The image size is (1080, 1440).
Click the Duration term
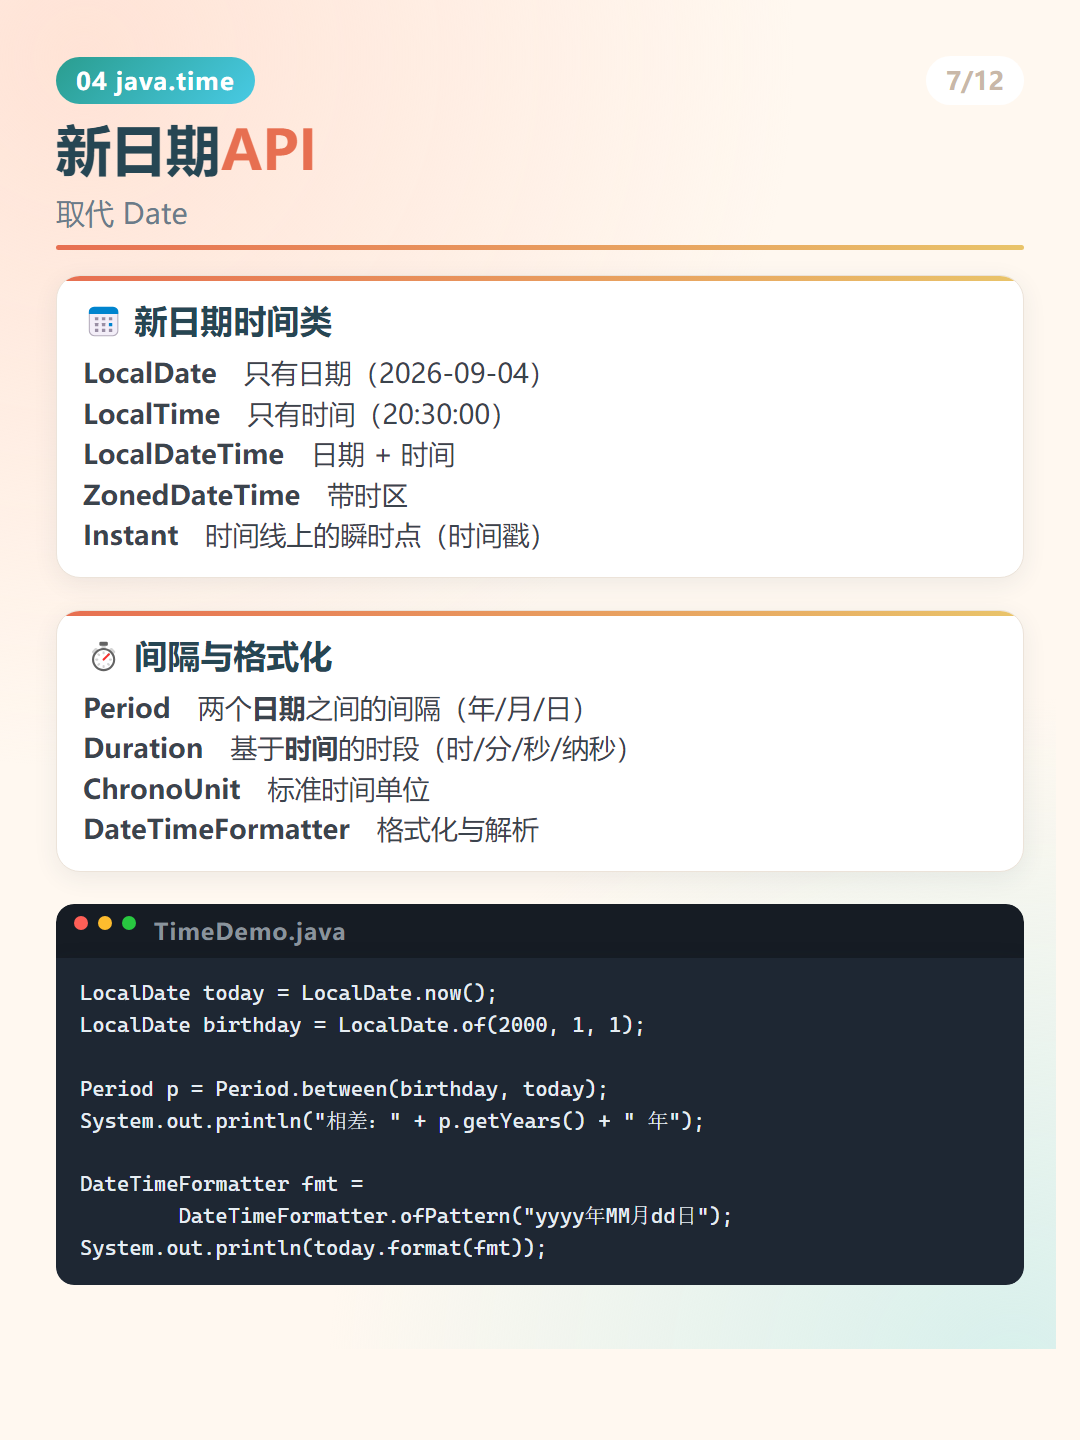point(143,749)
